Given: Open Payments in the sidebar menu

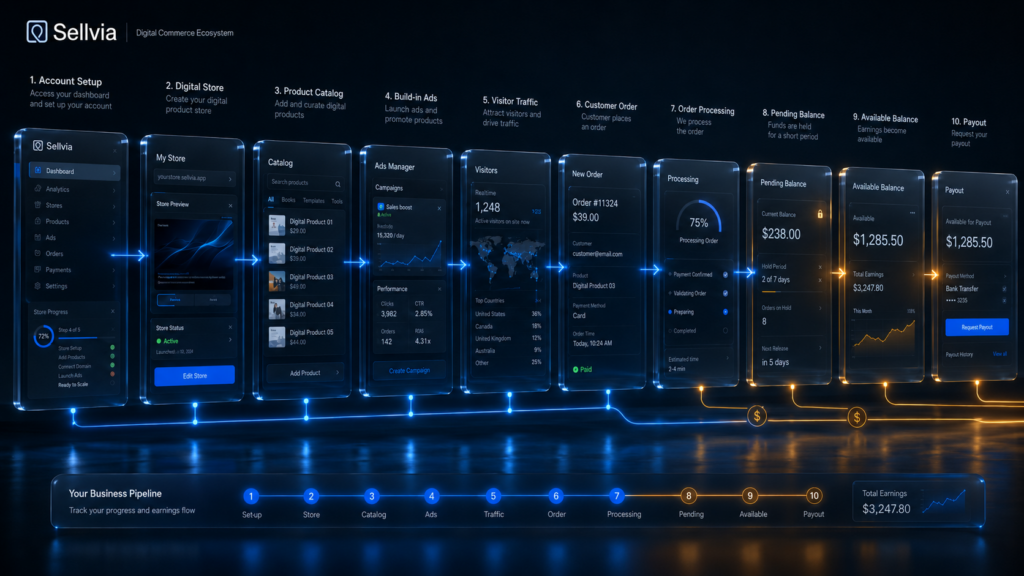Looking at the screenshot, I should [x=74, y=270].
